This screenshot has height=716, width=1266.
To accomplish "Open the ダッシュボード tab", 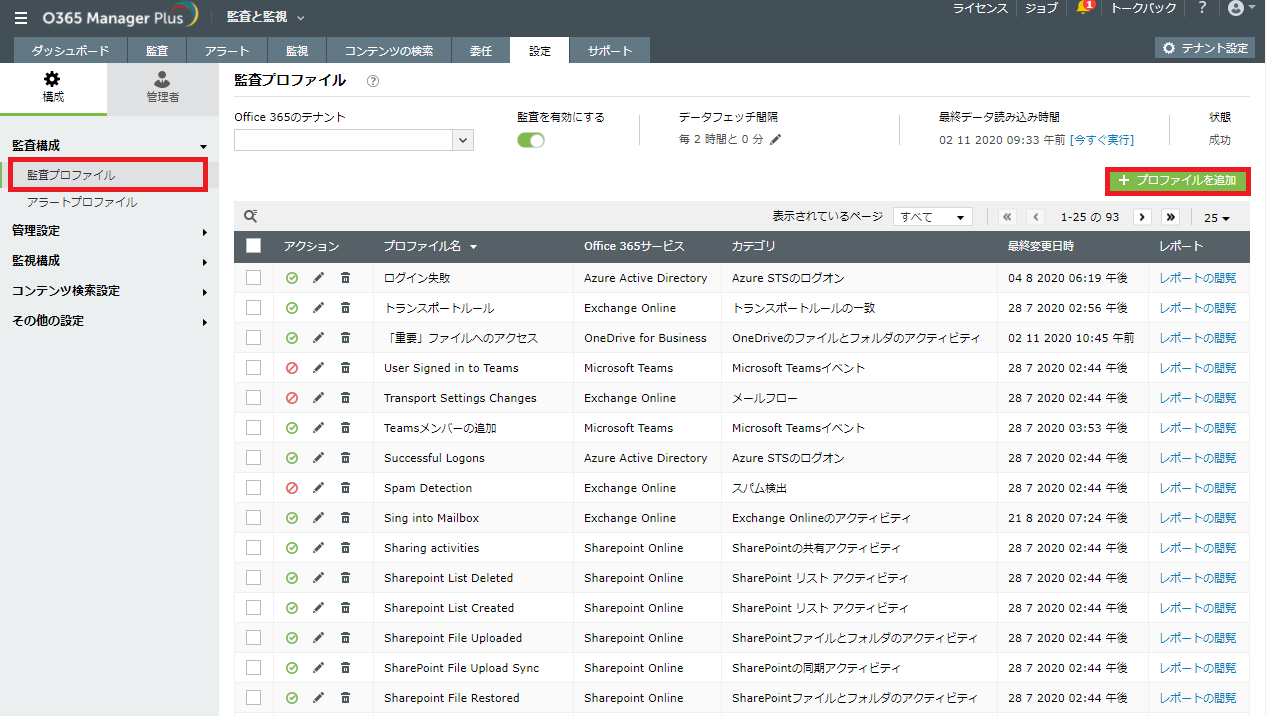I will coord(70,50).
